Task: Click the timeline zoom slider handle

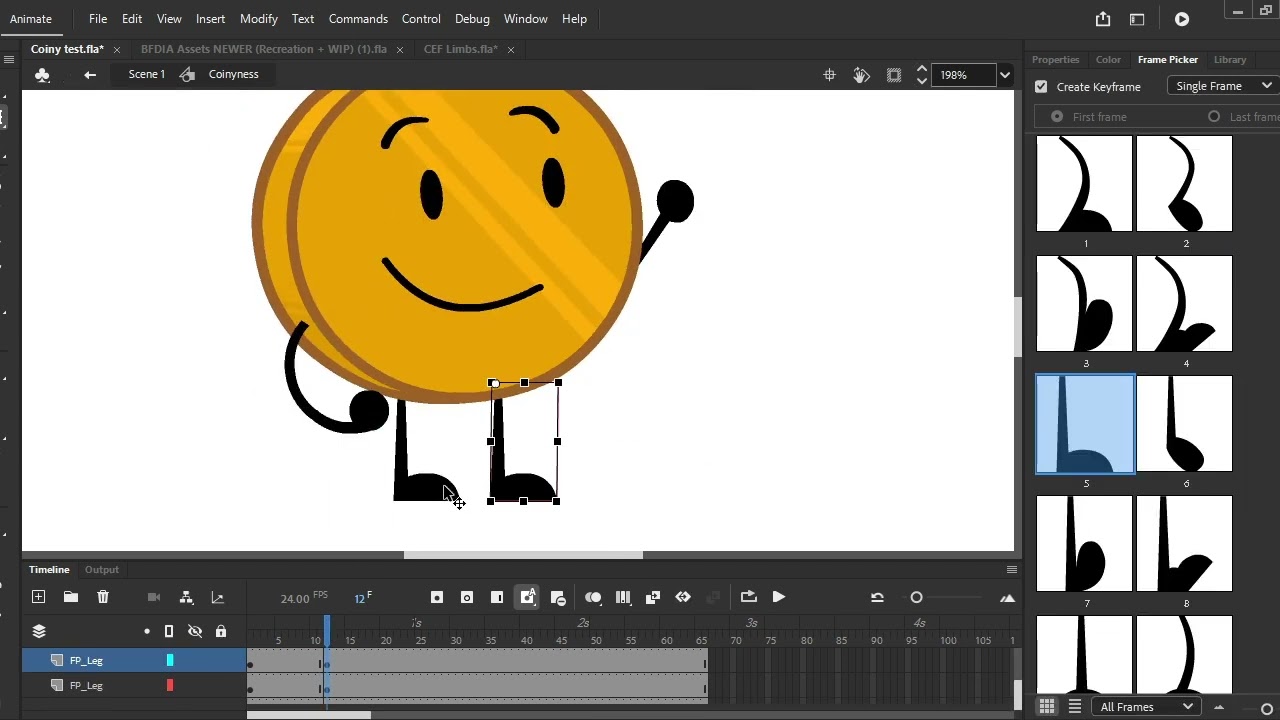Action: 916,597
